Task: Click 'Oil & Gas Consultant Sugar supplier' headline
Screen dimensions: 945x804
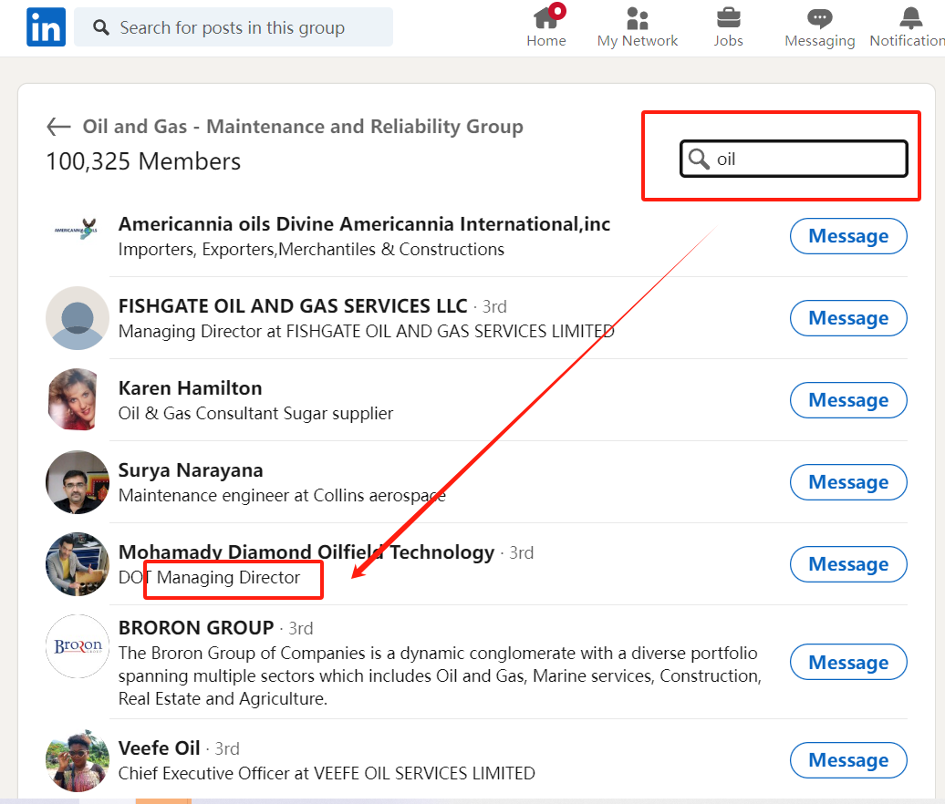Action: tap(256, 413)
